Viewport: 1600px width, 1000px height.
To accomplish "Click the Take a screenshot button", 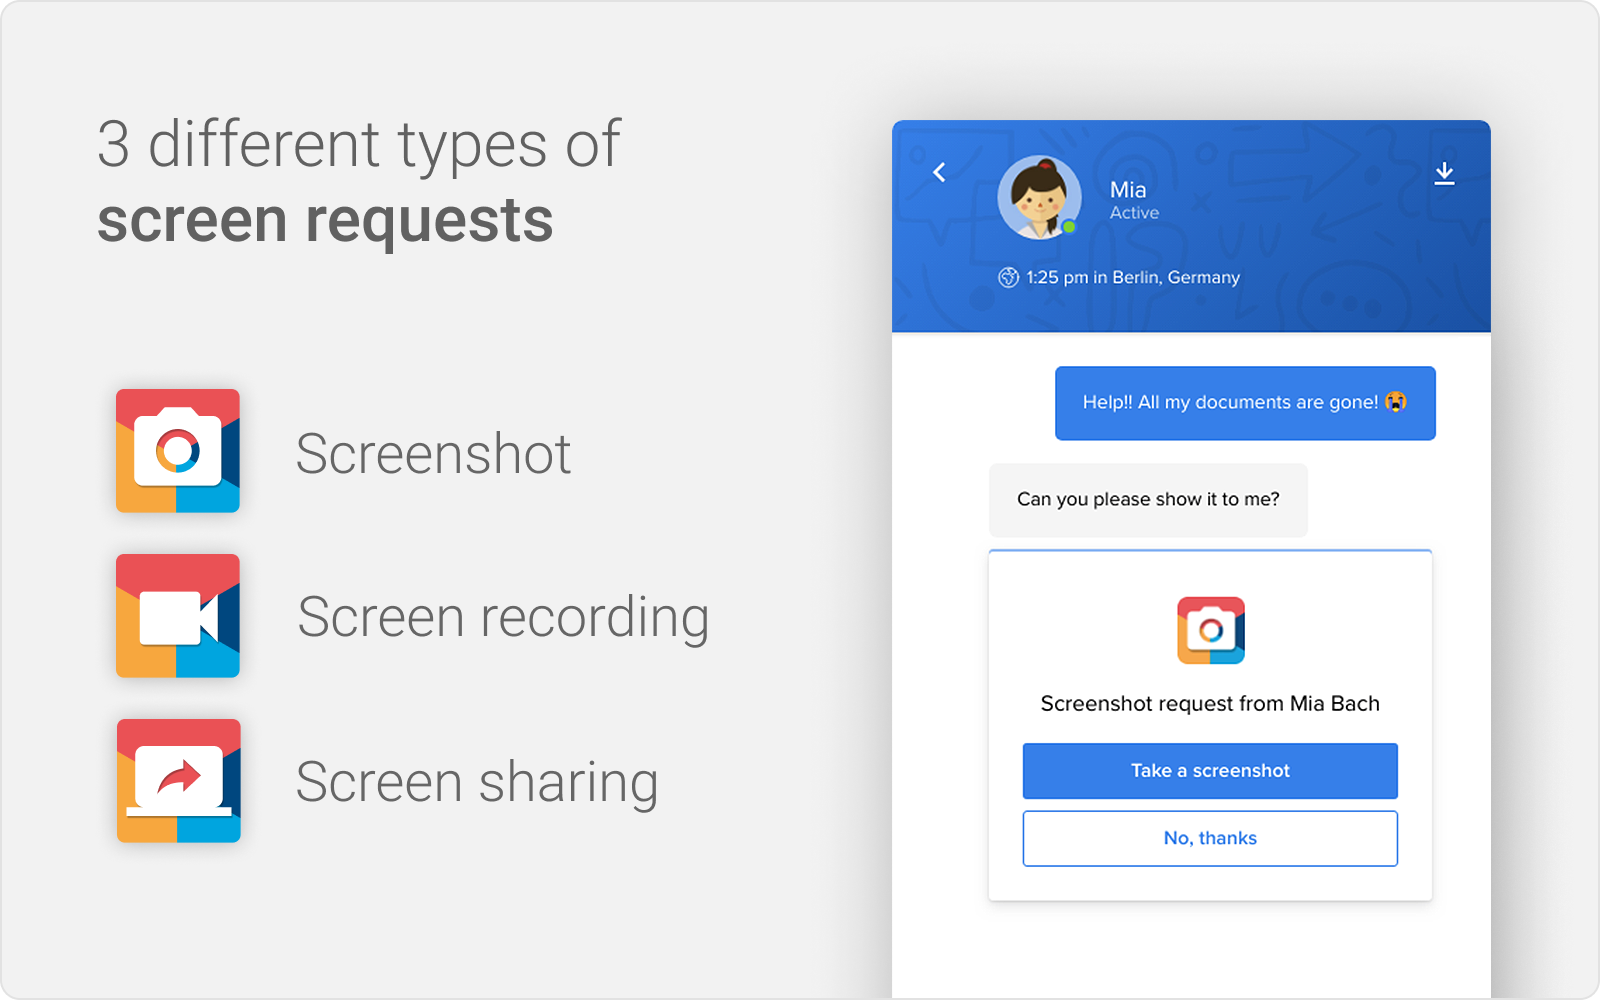I will (x=1210, y=770).
